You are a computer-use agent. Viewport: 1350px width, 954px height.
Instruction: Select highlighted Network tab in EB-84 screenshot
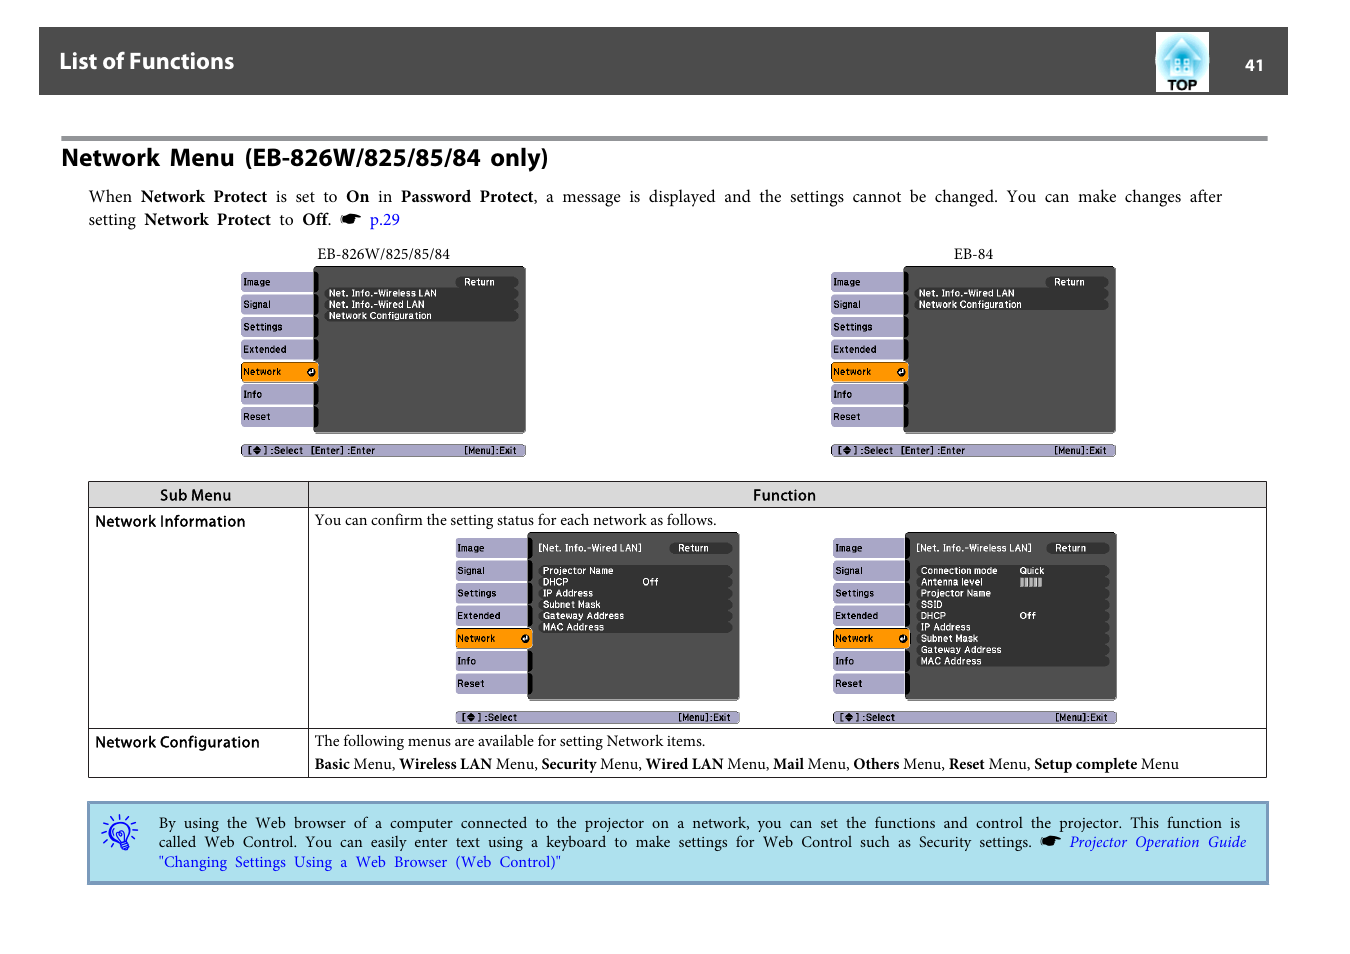[869, 372]
